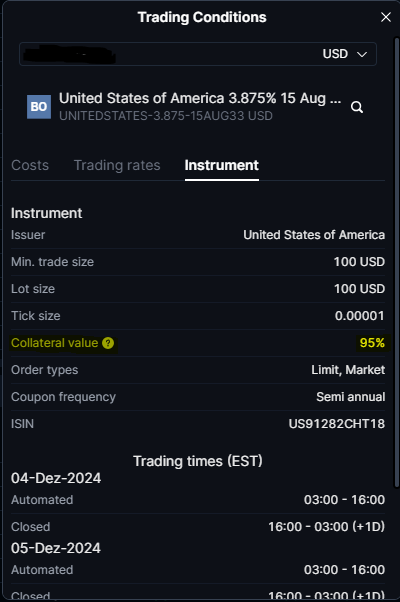The image size is (400, 602).
Task: Select the Instrument tab
Action: click(x=221, y=165)
